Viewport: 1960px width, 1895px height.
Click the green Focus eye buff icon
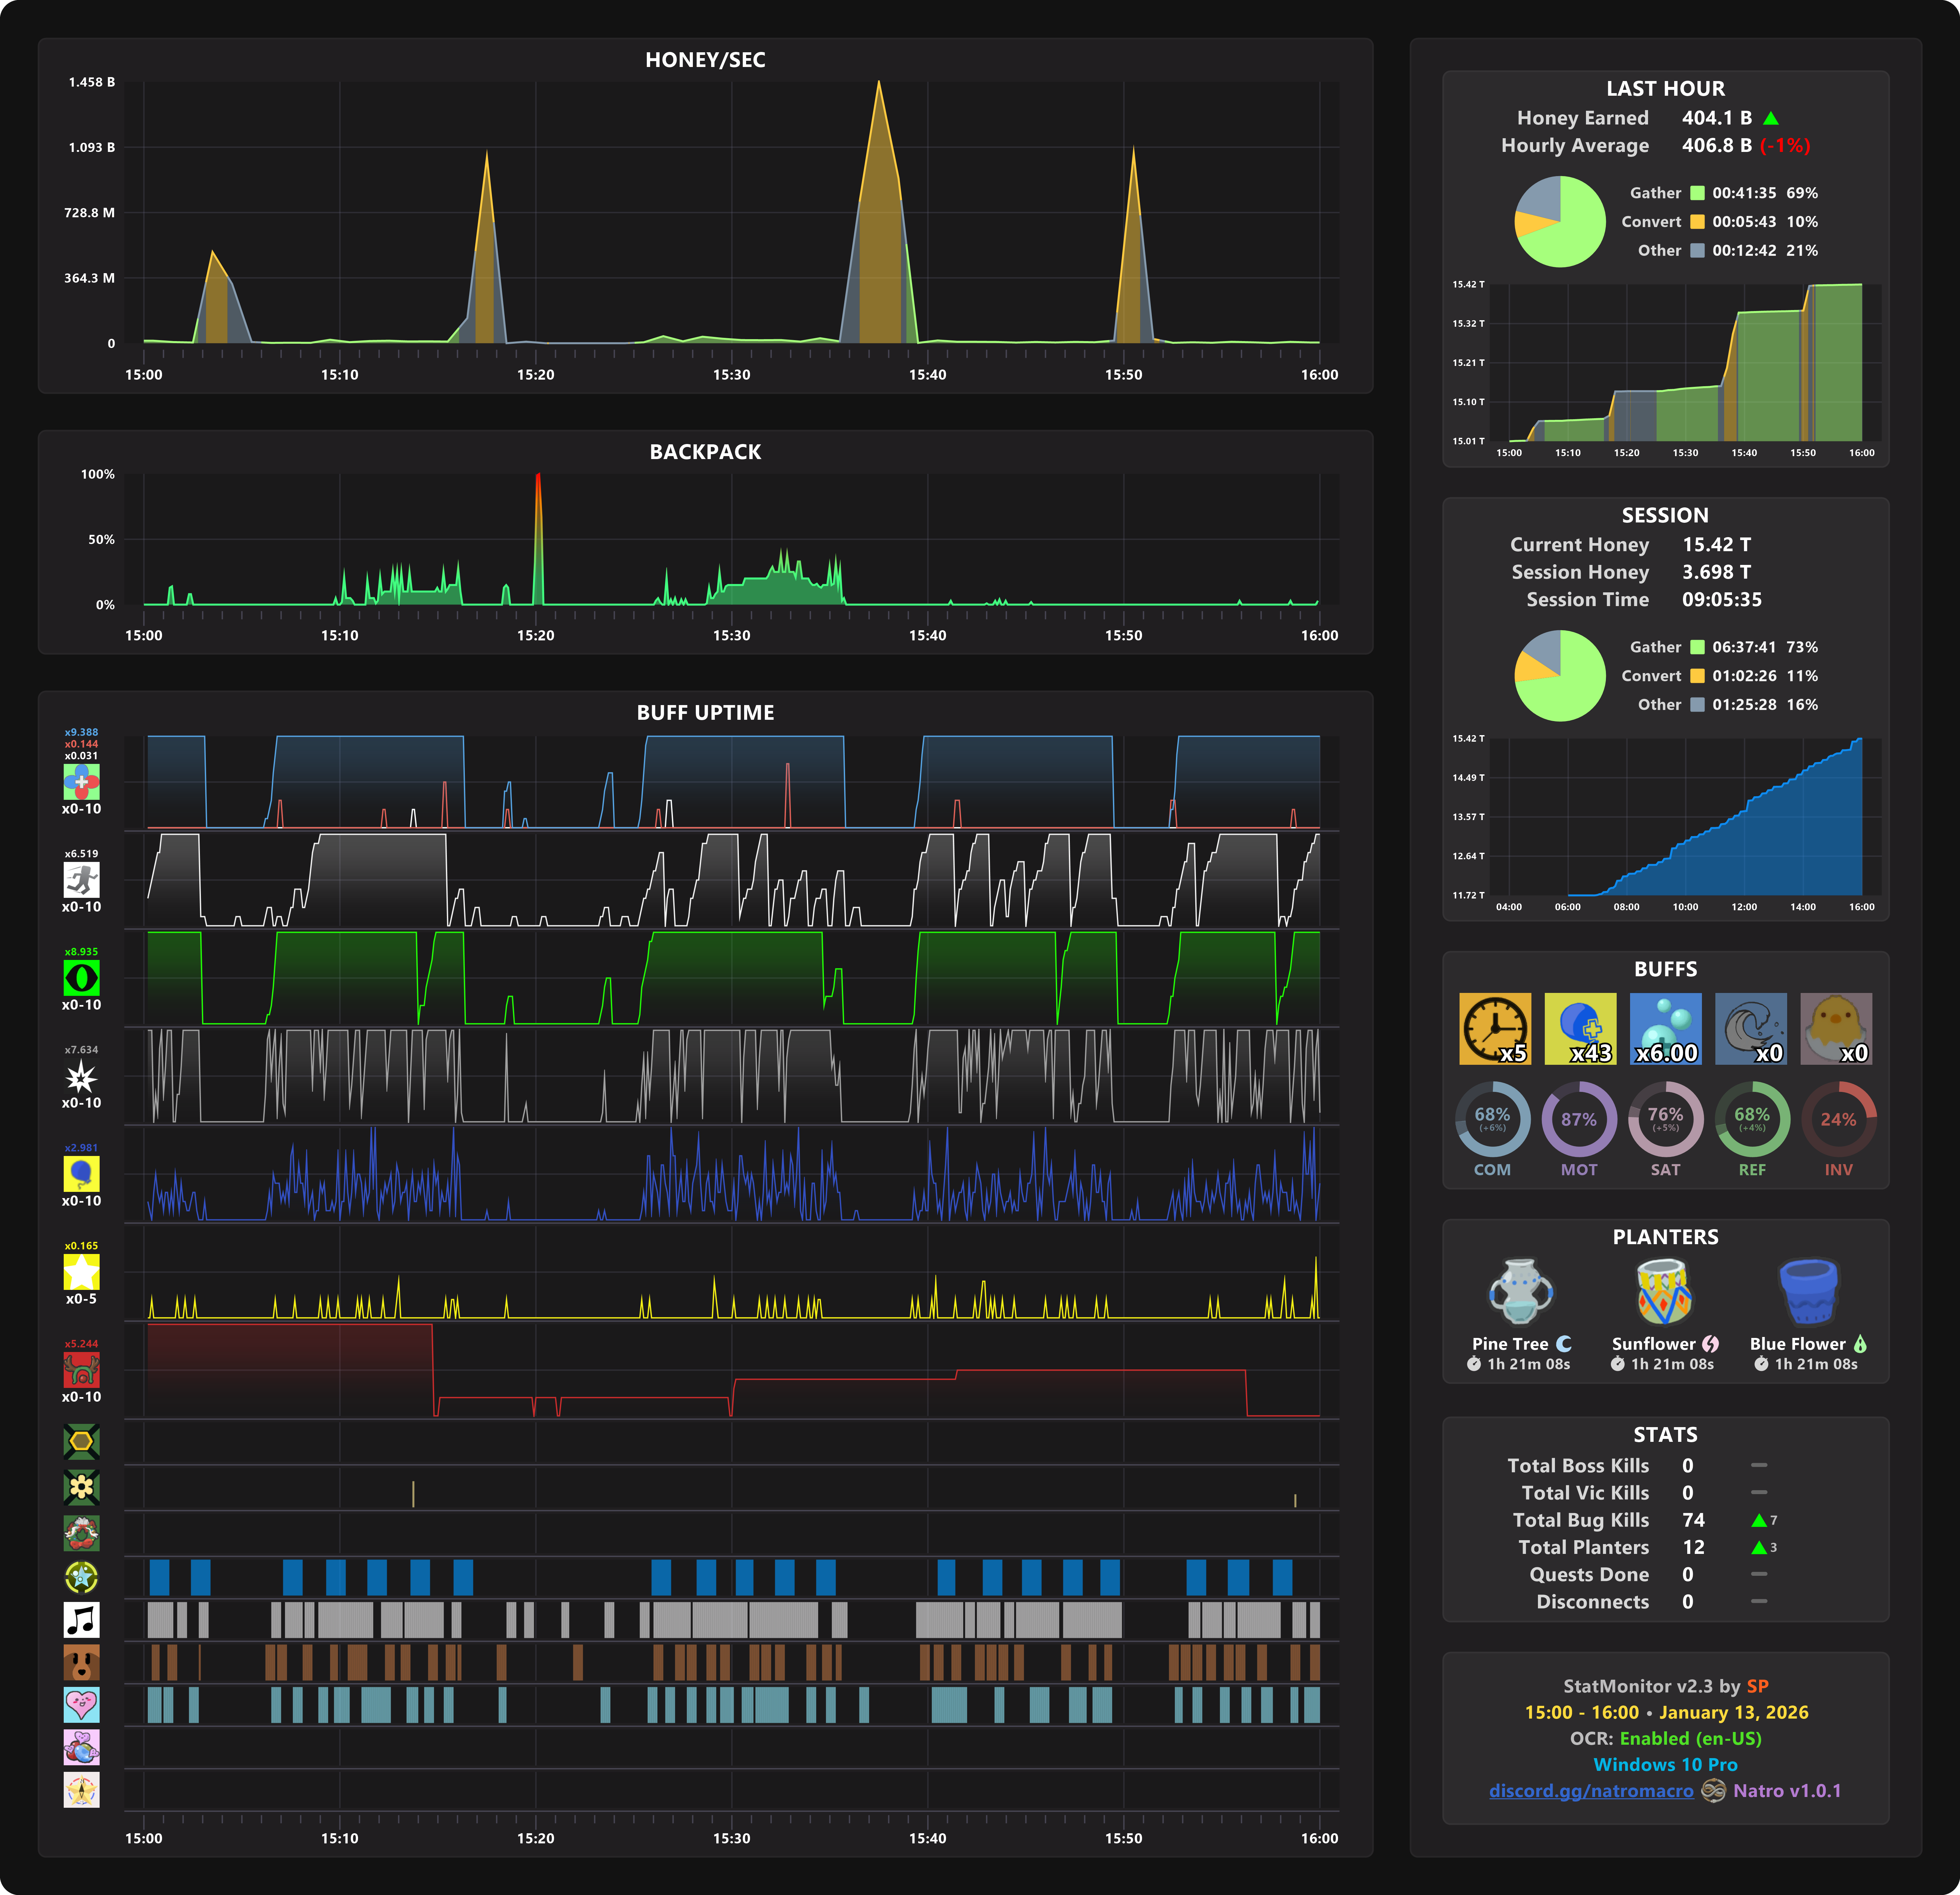point(81,978)
